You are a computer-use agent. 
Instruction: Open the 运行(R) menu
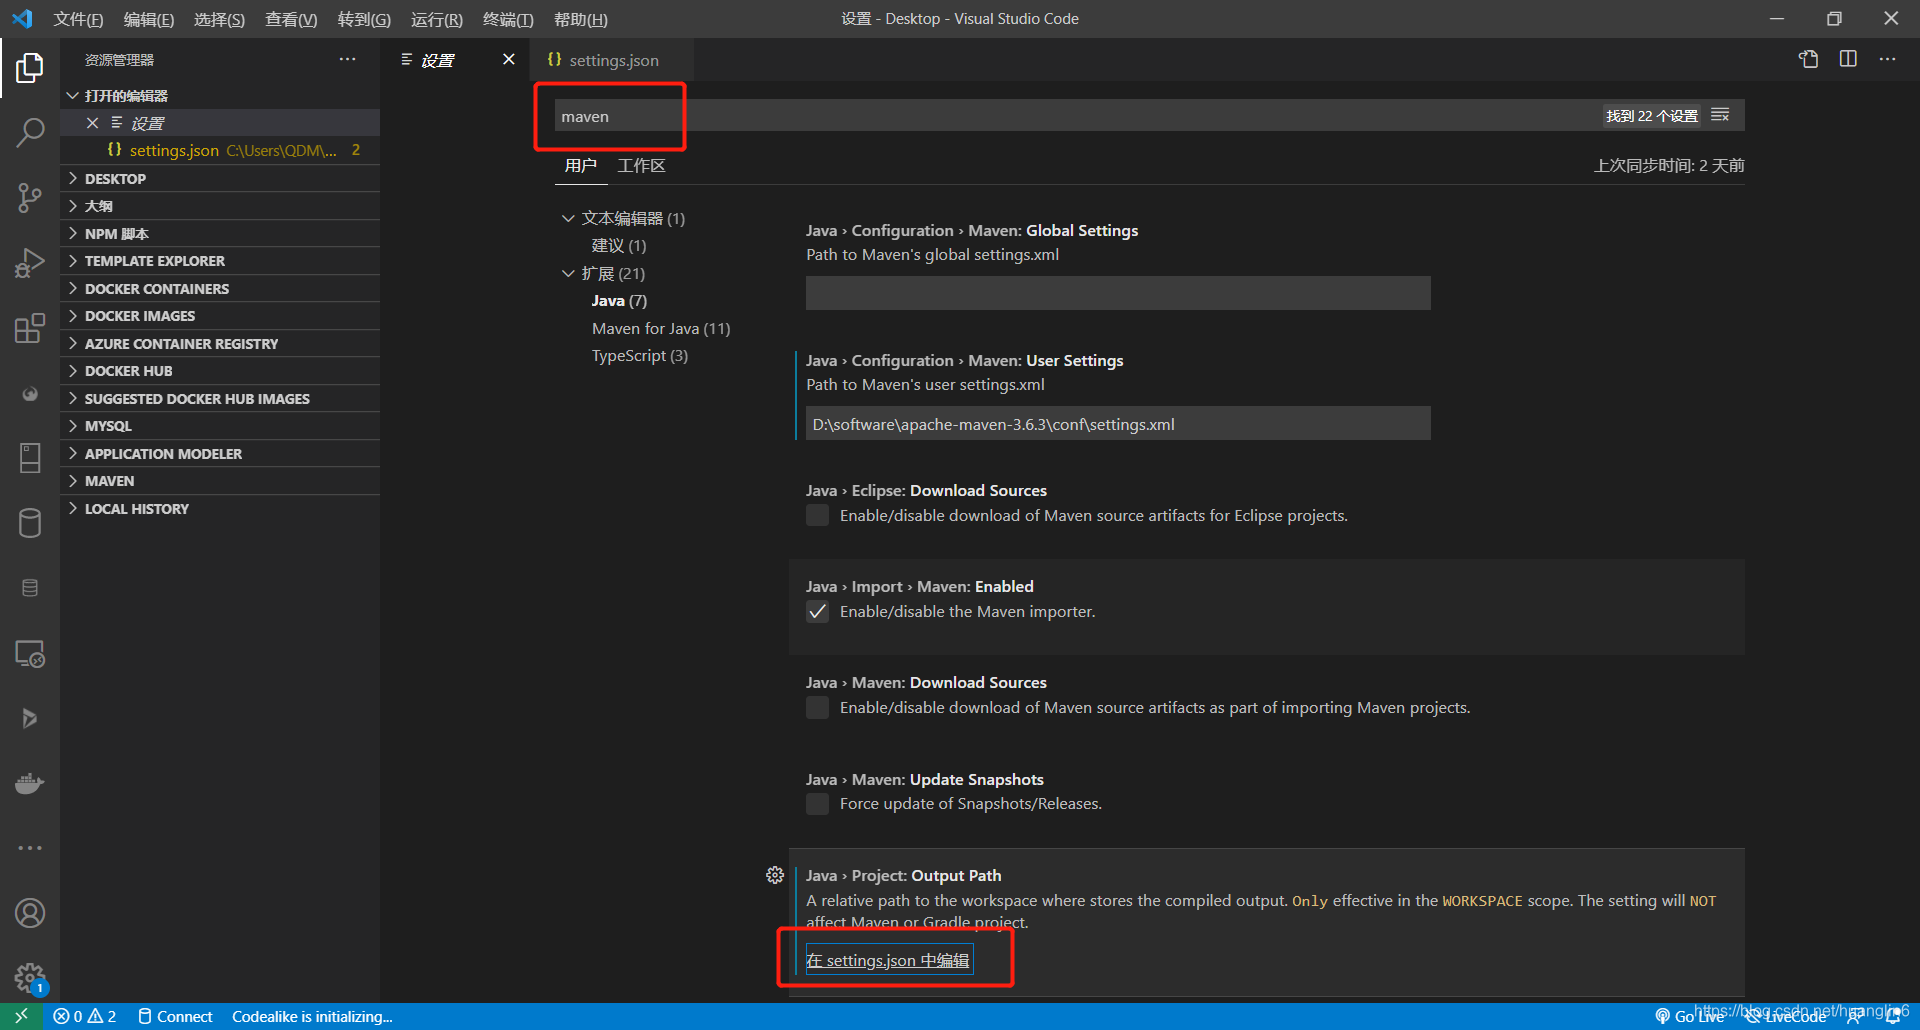pyautogui.click(x=436, y=19)
